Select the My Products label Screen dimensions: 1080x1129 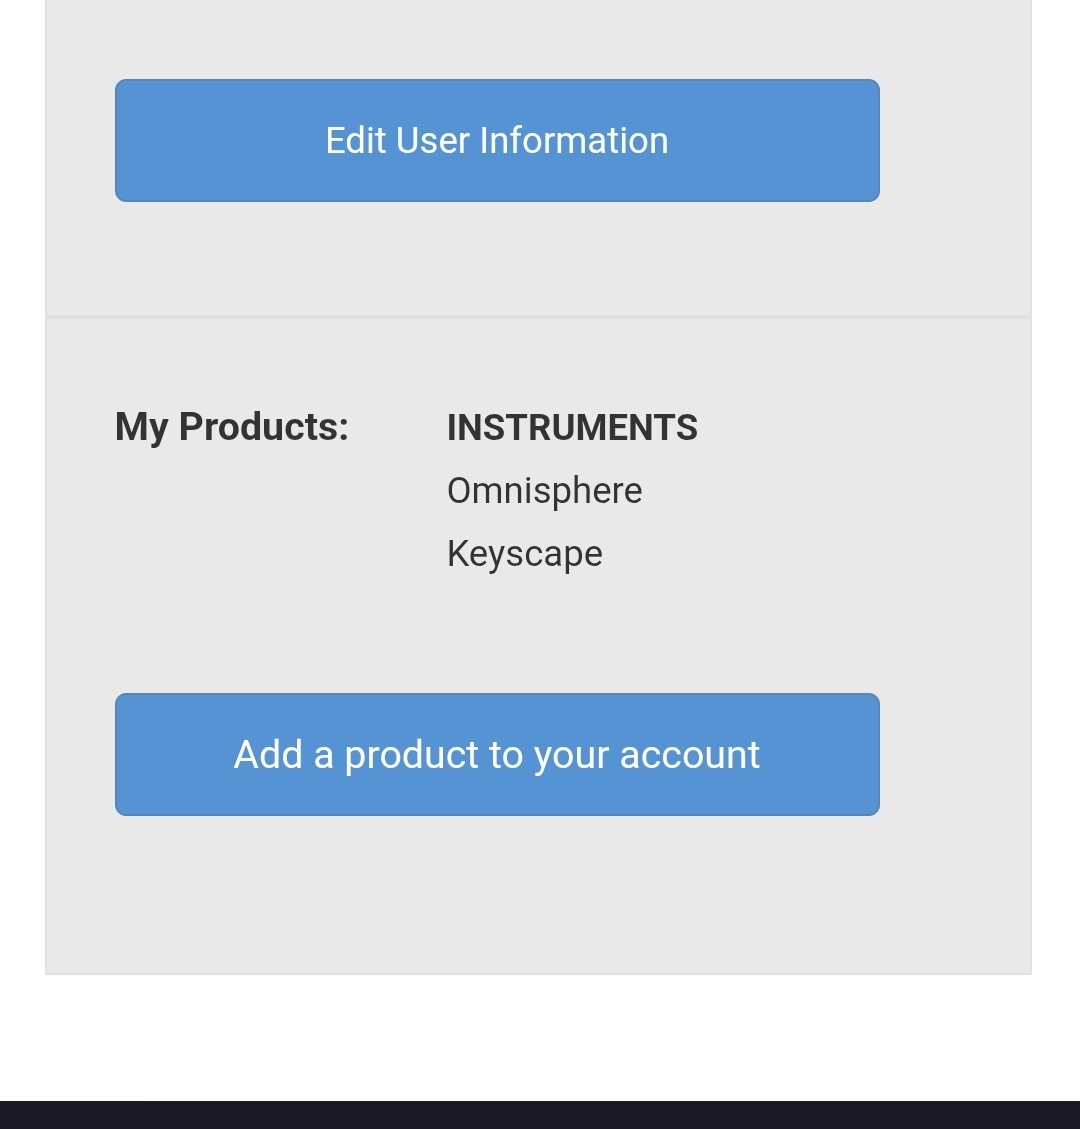(231, 427)
